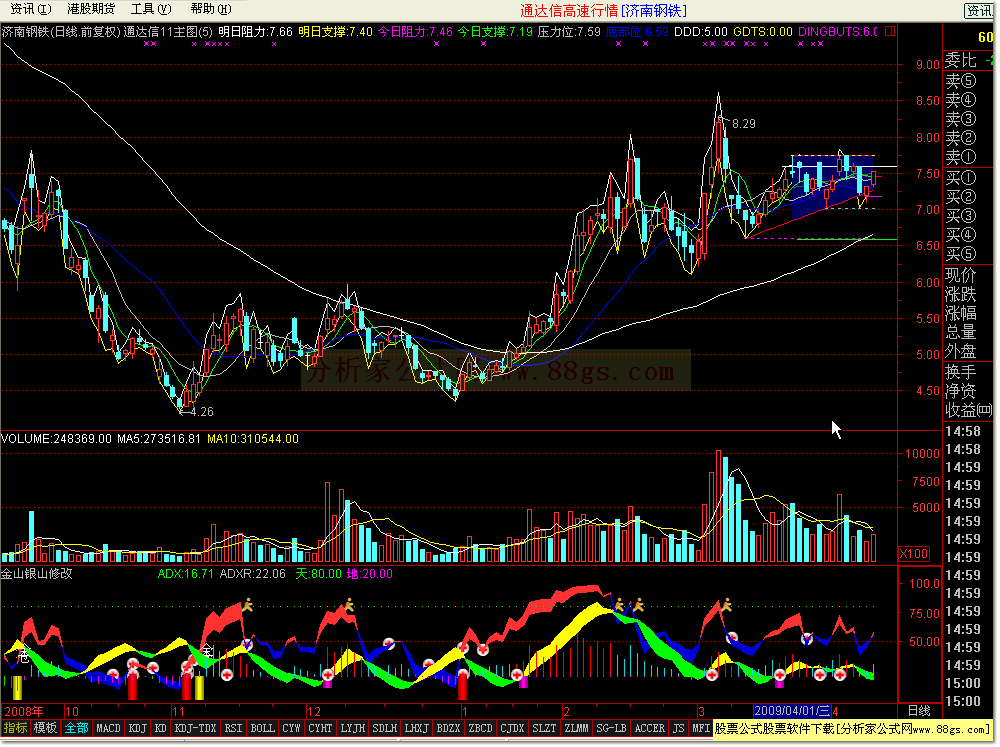Viewport: 1000px width, 747px height.
Task: Select the 模板 tab
Action: pos(45,729)
